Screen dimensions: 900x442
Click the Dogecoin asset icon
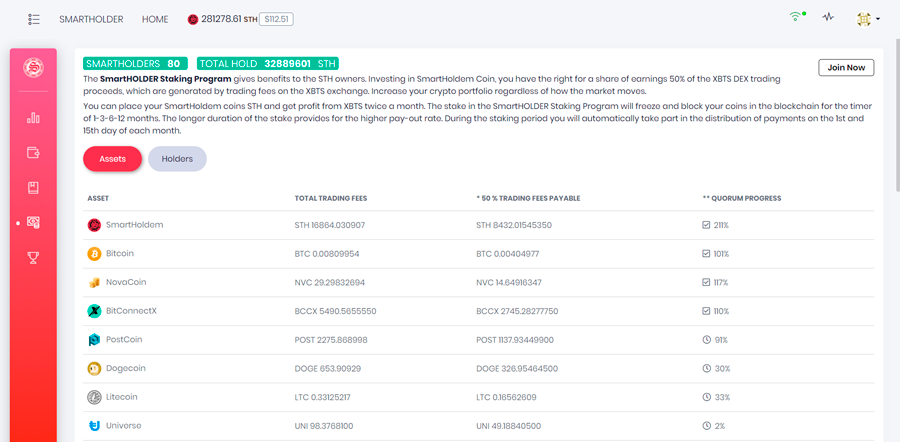point(94,369)
